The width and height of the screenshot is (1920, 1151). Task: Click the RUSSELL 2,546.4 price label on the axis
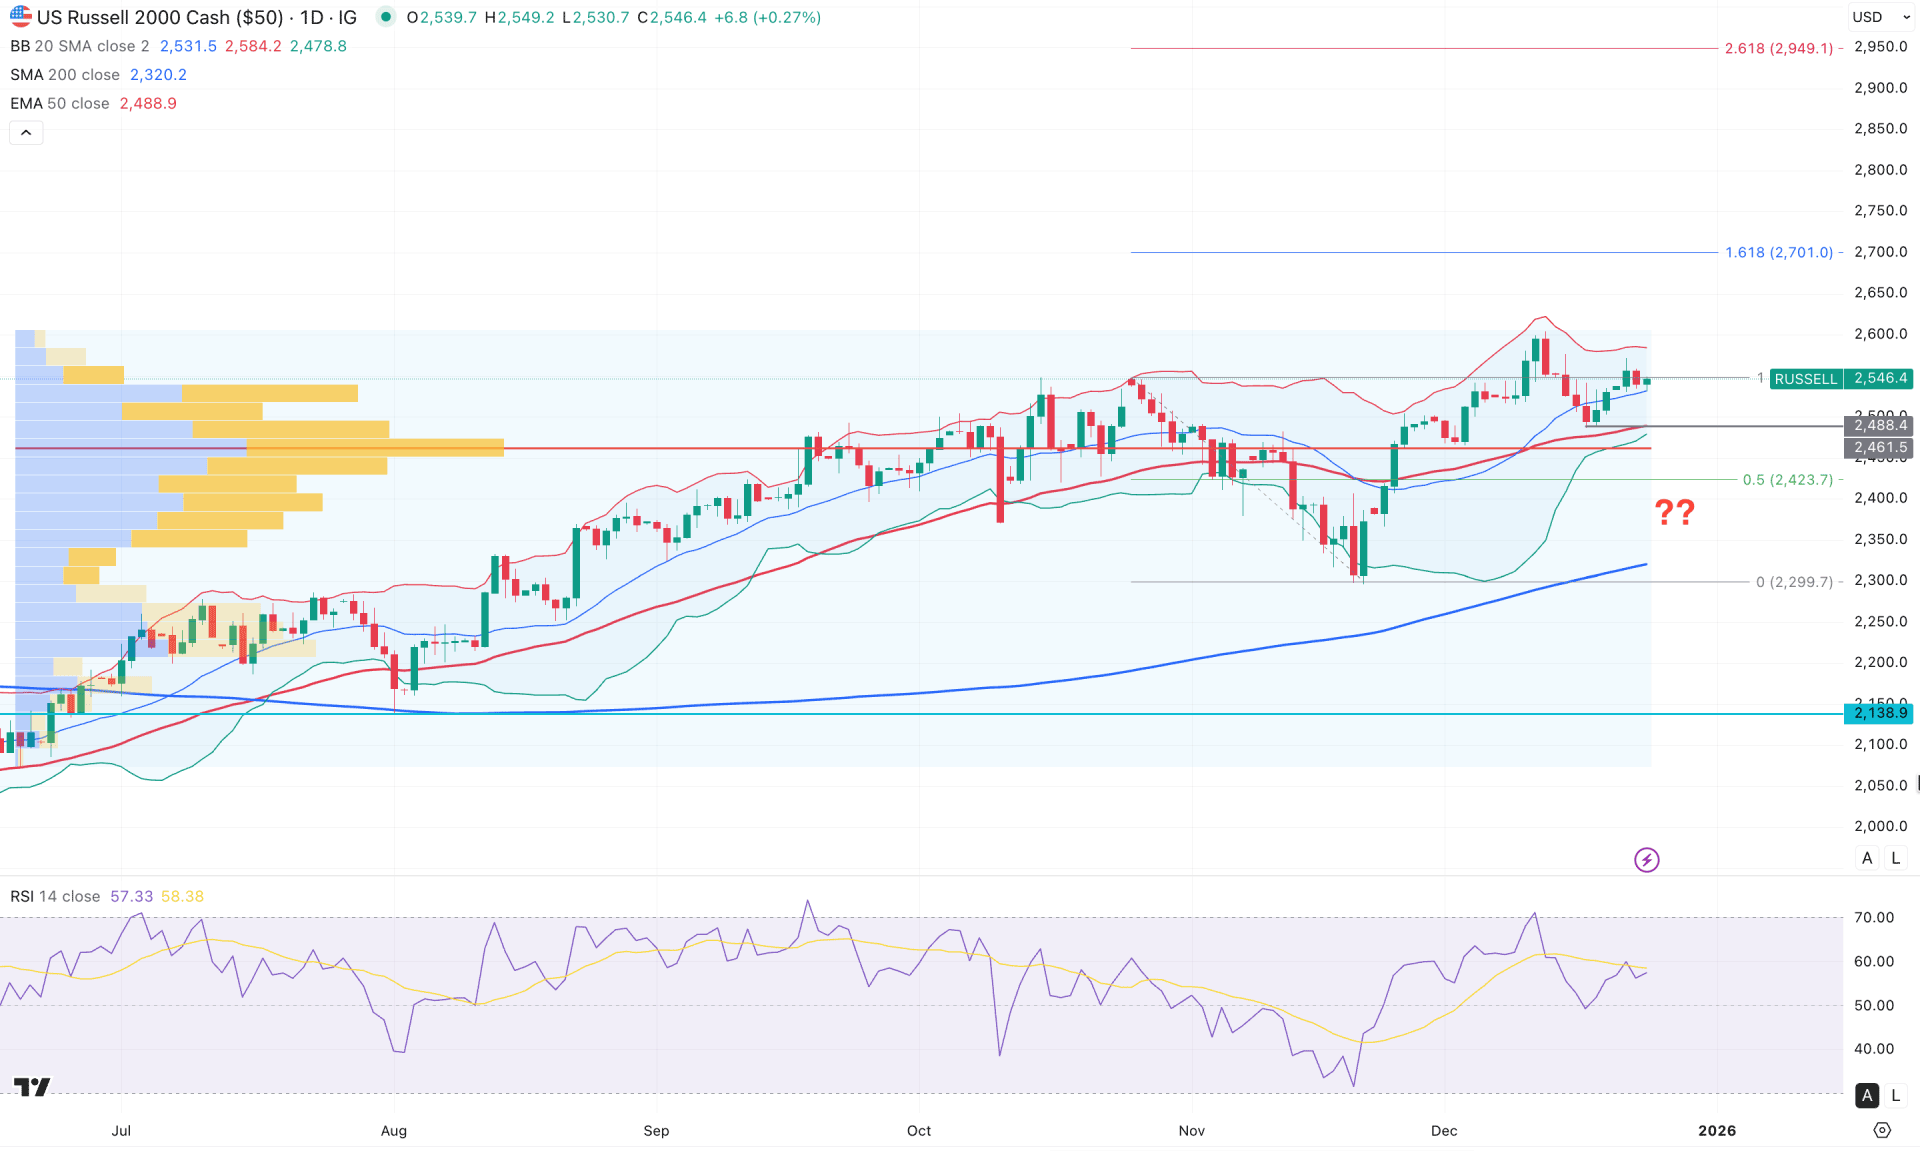coord(1840,379)
